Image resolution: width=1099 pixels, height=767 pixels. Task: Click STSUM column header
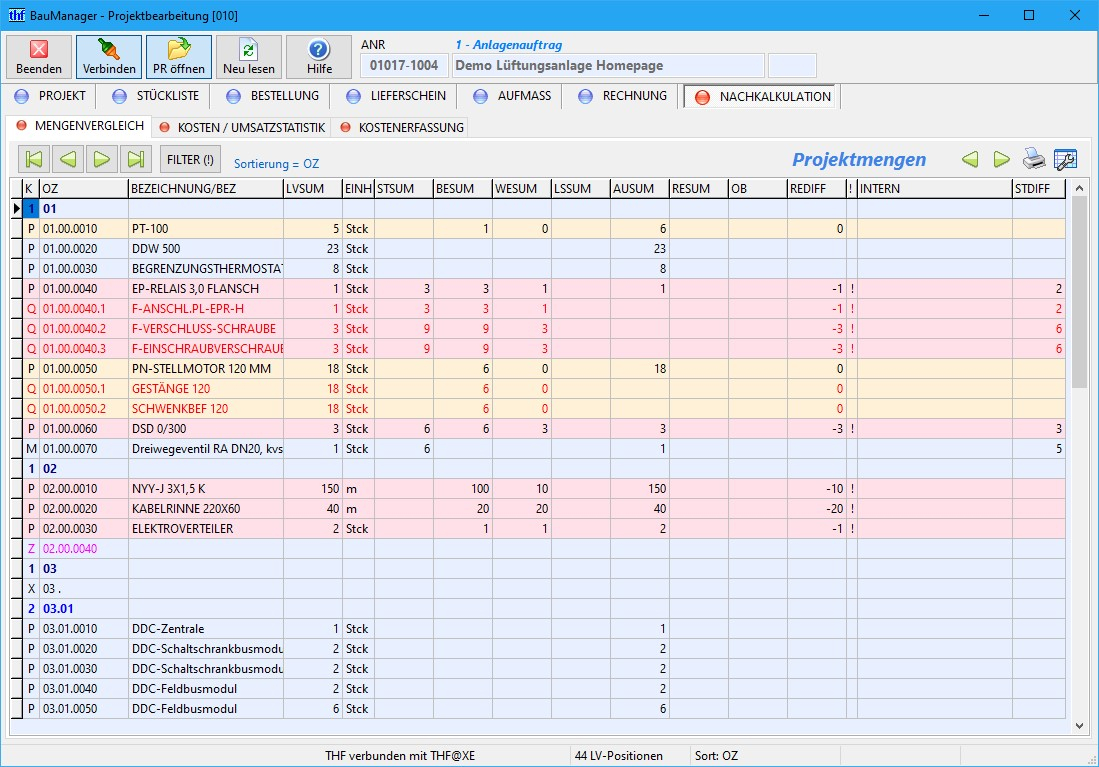coord(404,189)
